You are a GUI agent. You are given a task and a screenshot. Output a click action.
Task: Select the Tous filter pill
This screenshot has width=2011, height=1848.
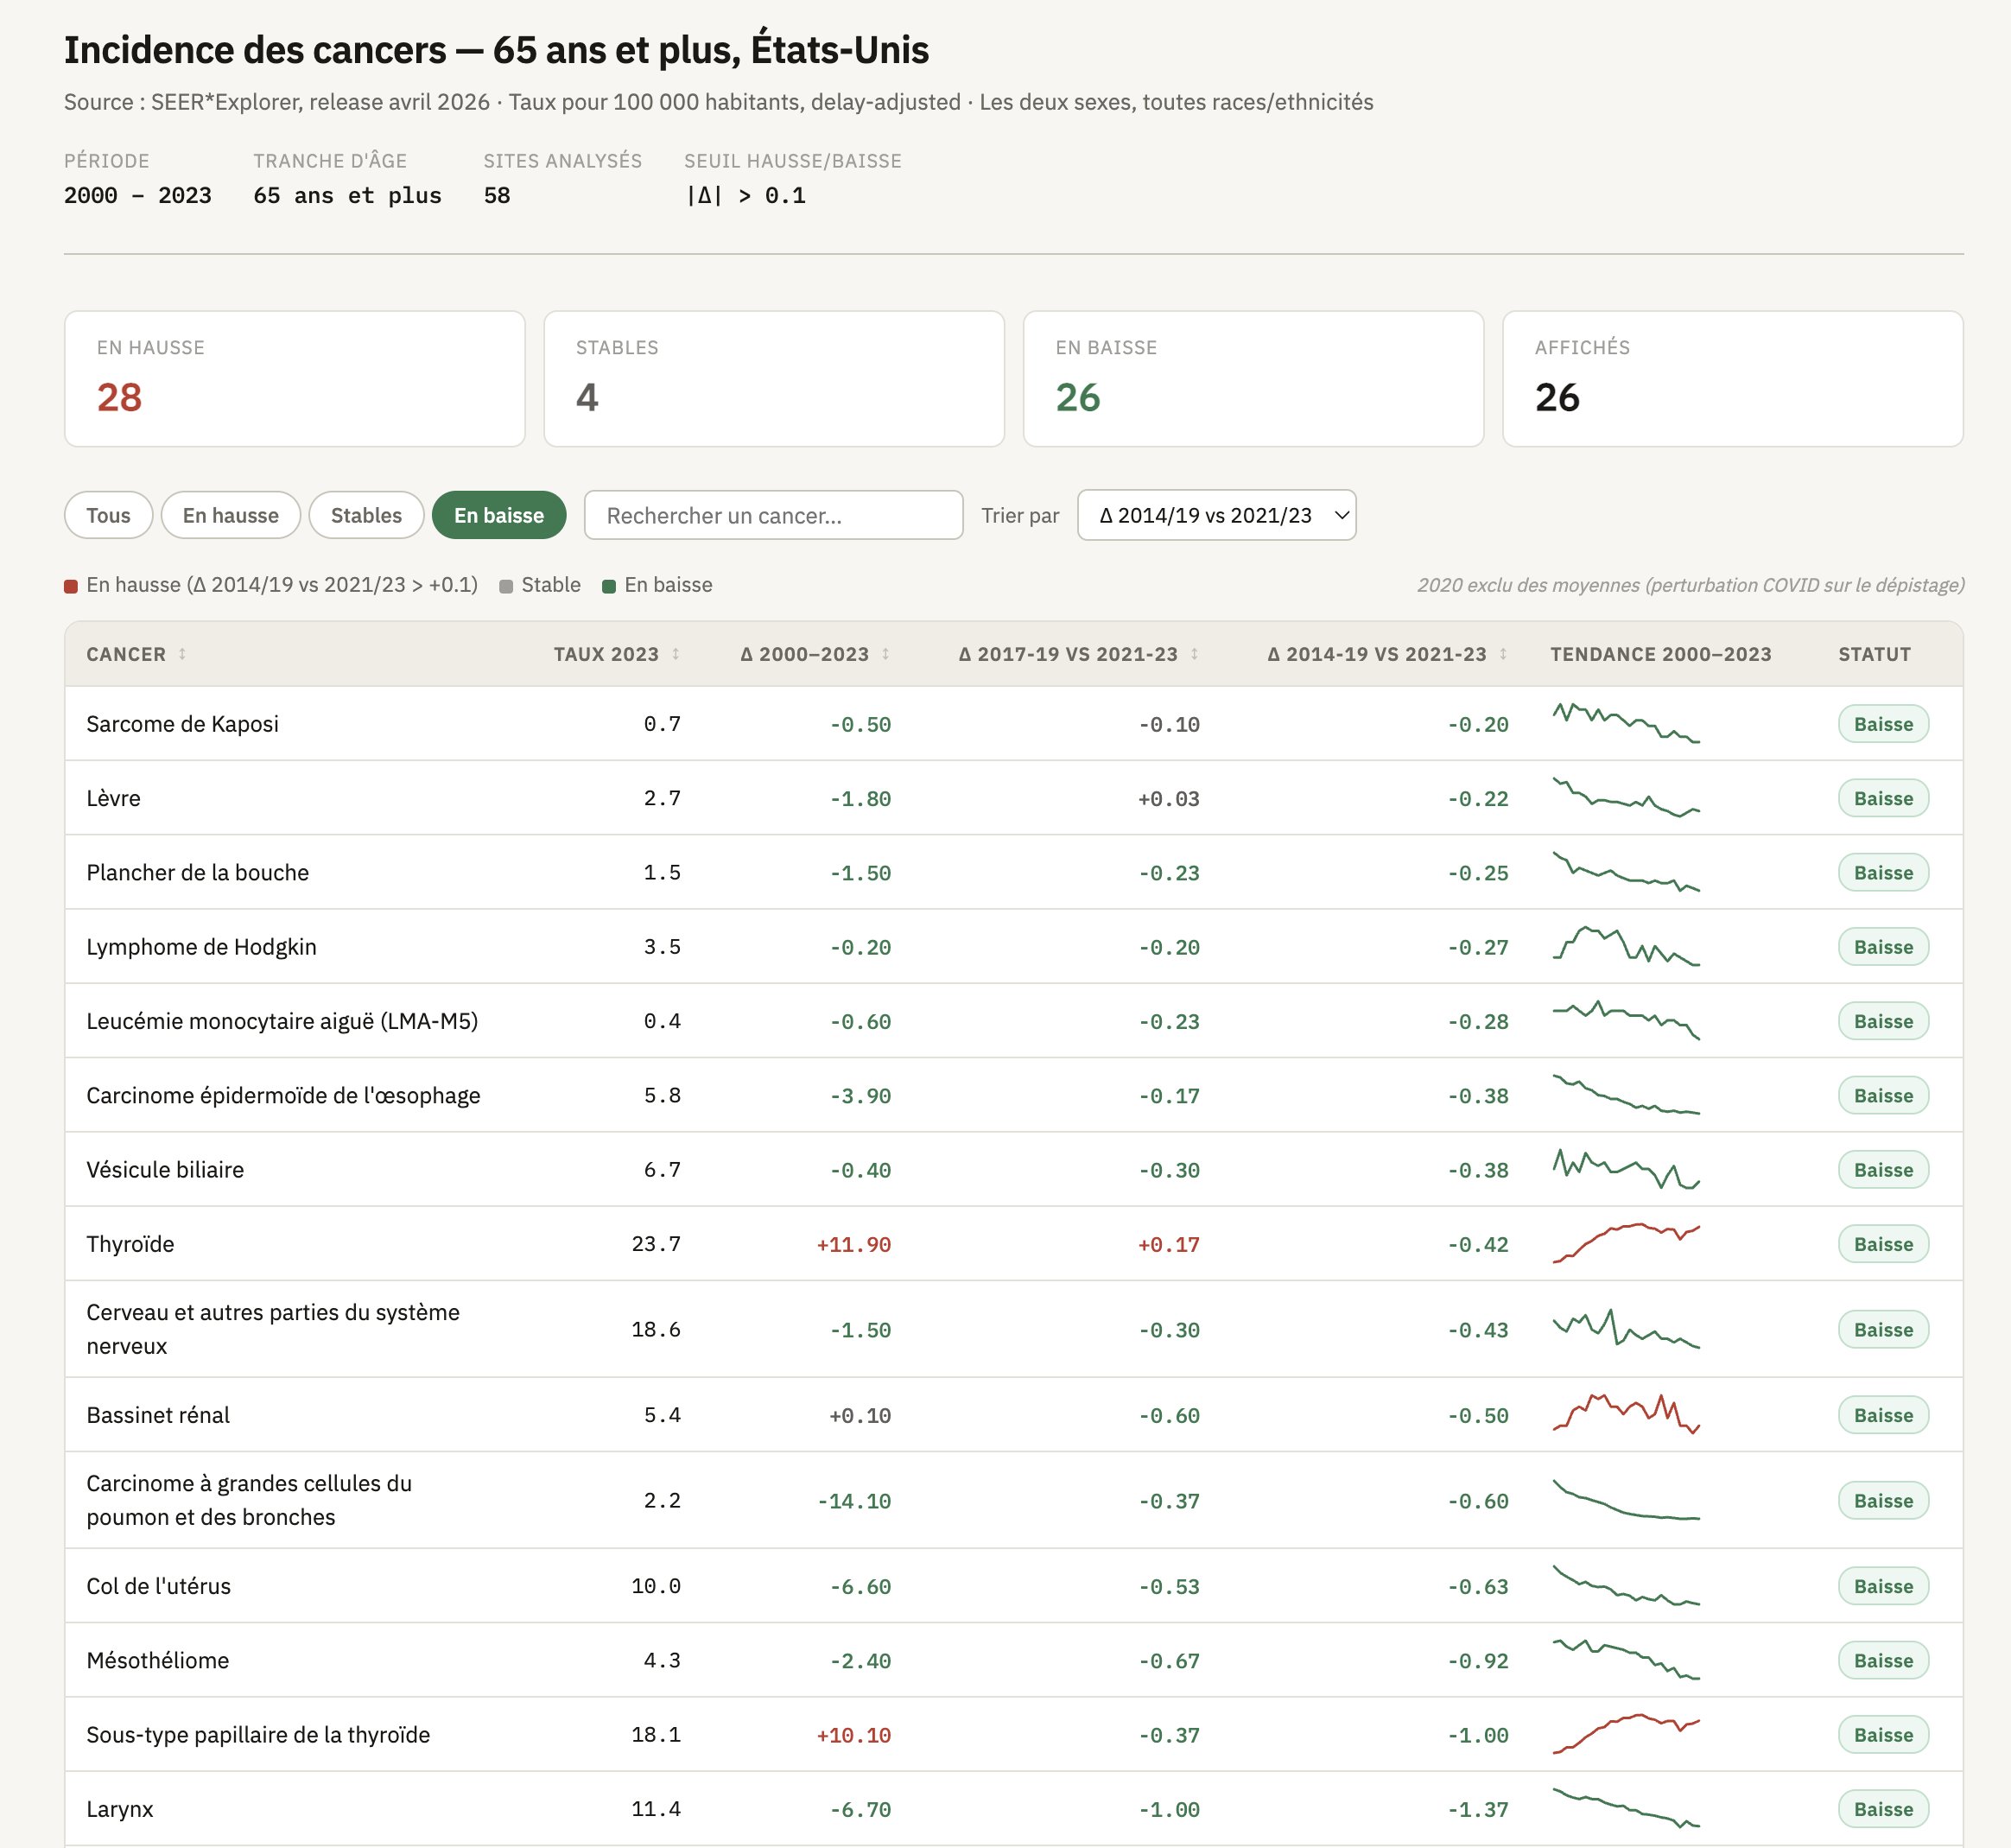[108, 515]
